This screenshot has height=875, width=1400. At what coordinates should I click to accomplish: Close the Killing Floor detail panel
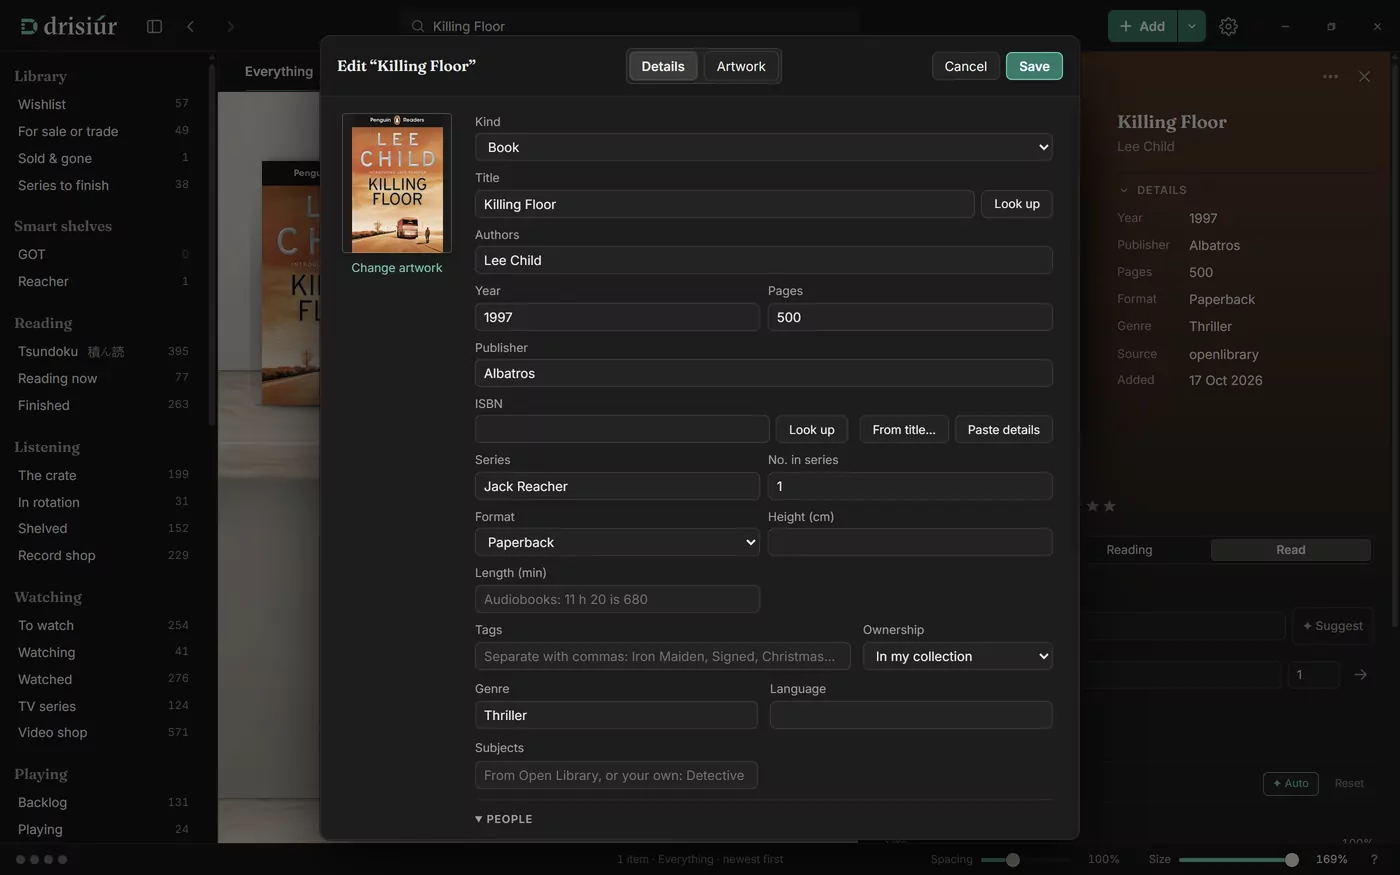point(1364,76)
